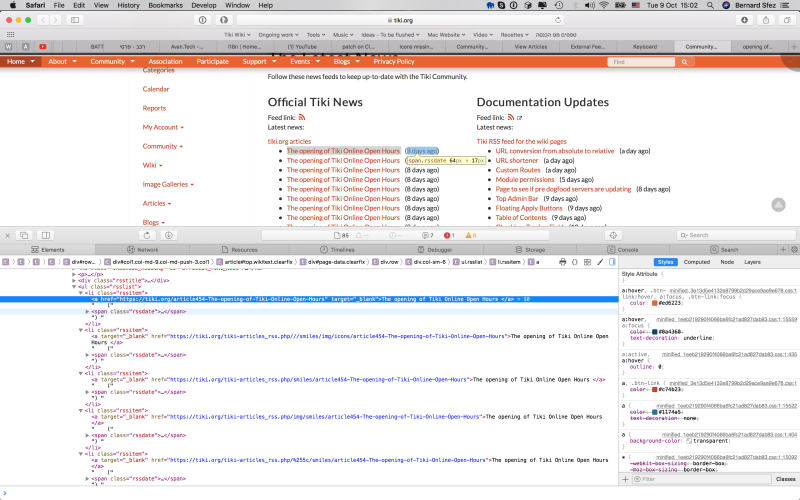Click the Share button in Safari toolbar

tap(766, 20)
